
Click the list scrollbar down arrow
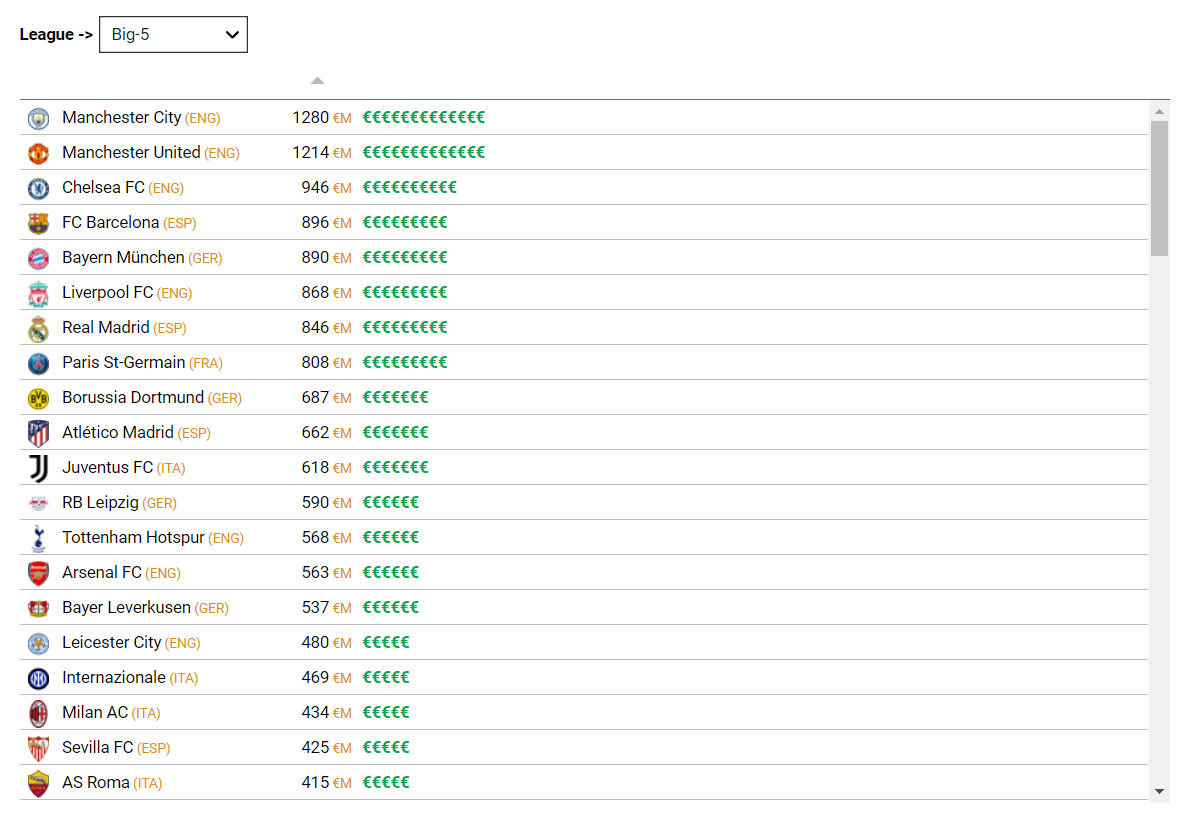(x=1159, y=792)
